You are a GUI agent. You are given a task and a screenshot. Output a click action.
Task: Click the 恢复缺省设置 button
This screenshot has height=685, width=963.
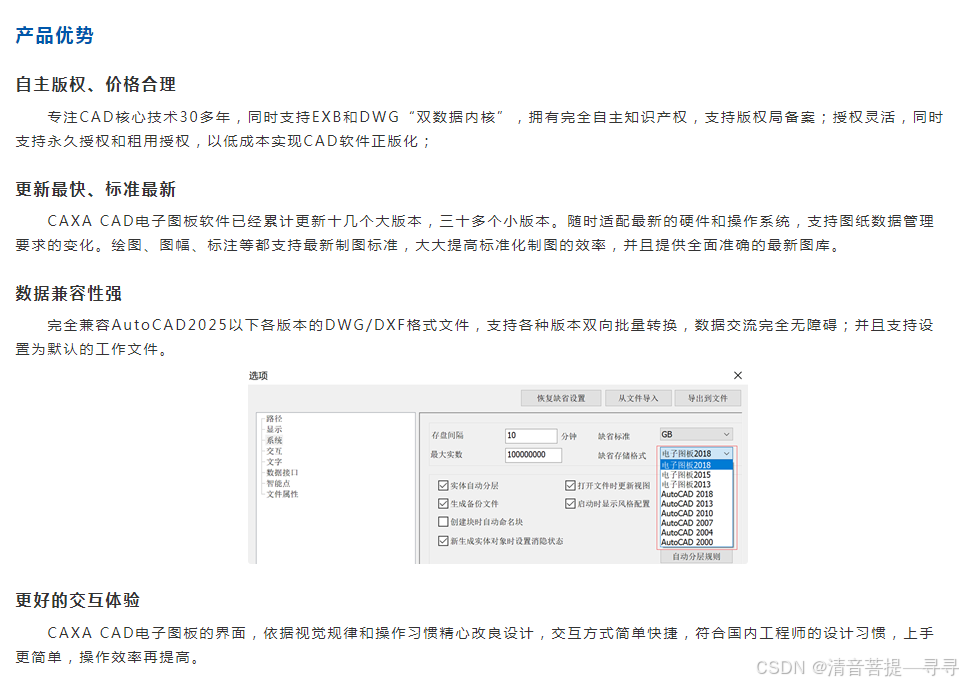561,398
